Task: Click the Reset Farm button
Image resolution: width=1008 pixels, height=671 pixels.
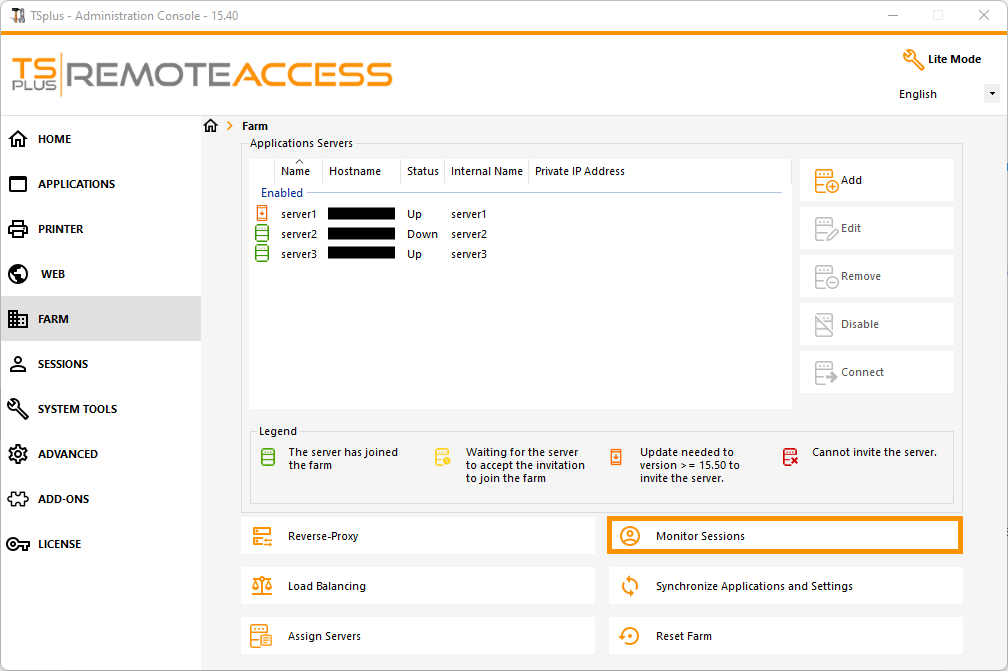Action: coord(786,636)
